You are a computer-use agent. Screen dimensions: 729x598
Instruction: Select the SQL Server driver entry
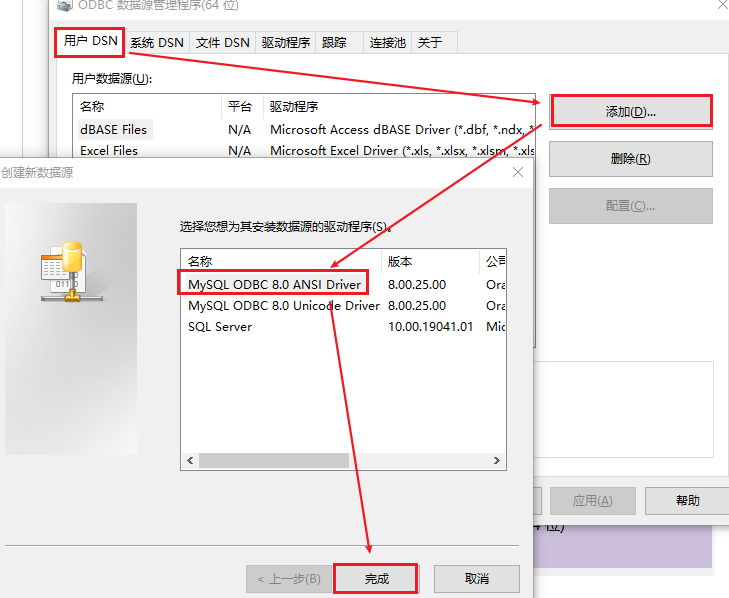coord(220,327)
